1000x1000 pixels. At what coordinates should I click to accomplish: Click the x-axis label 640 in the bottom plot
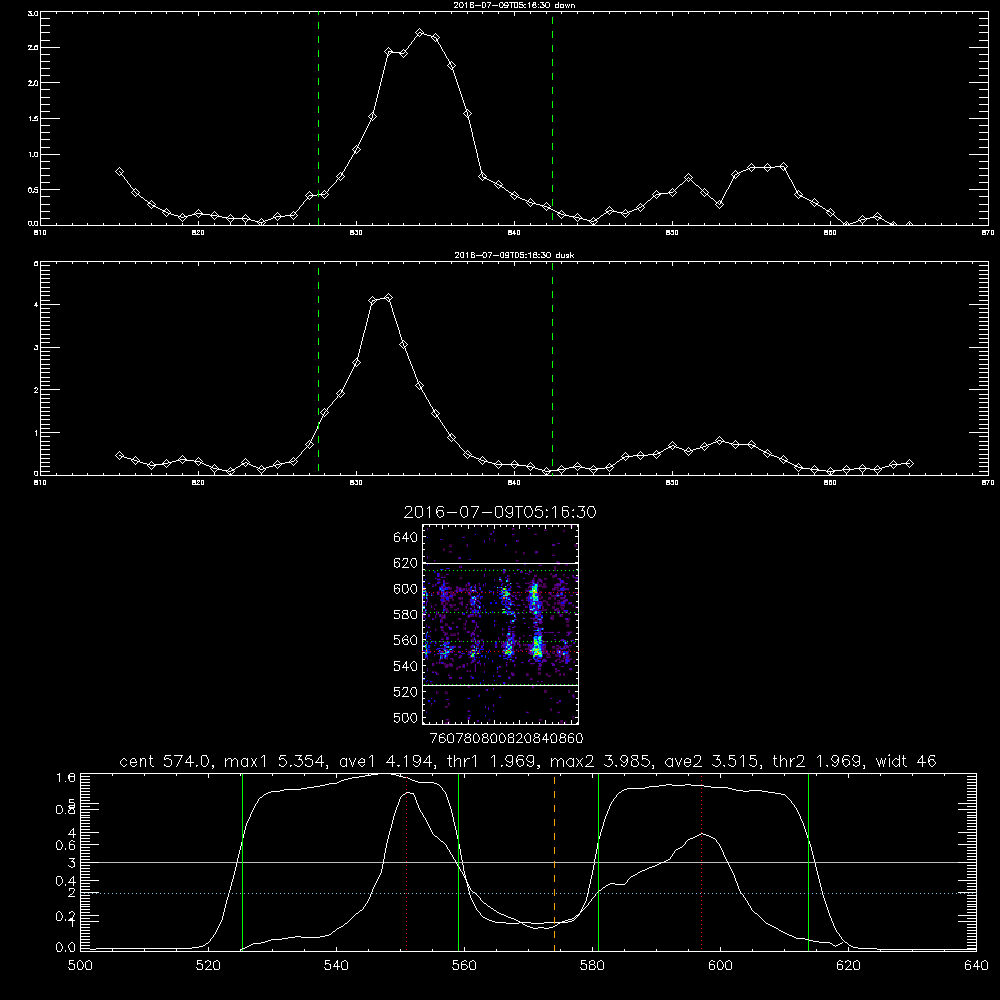[976, 966]
